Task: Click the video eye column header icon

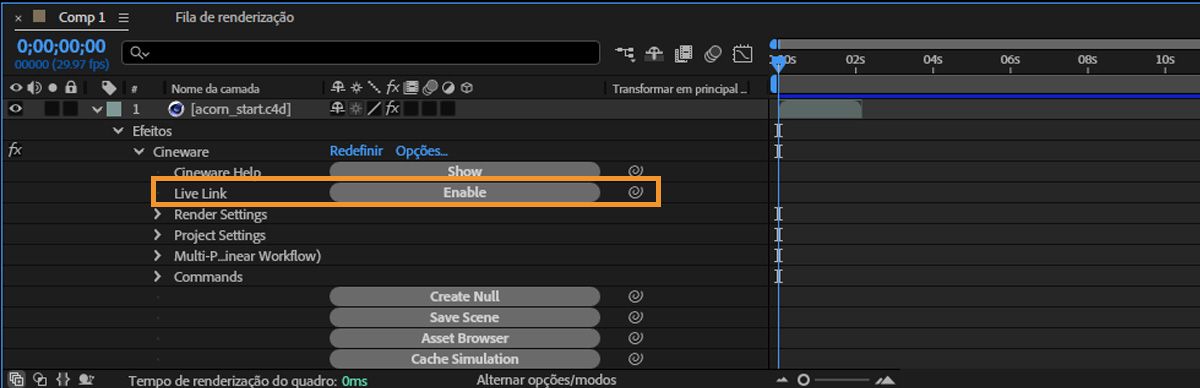Action: pyautogui.click(x=16, y=88)
